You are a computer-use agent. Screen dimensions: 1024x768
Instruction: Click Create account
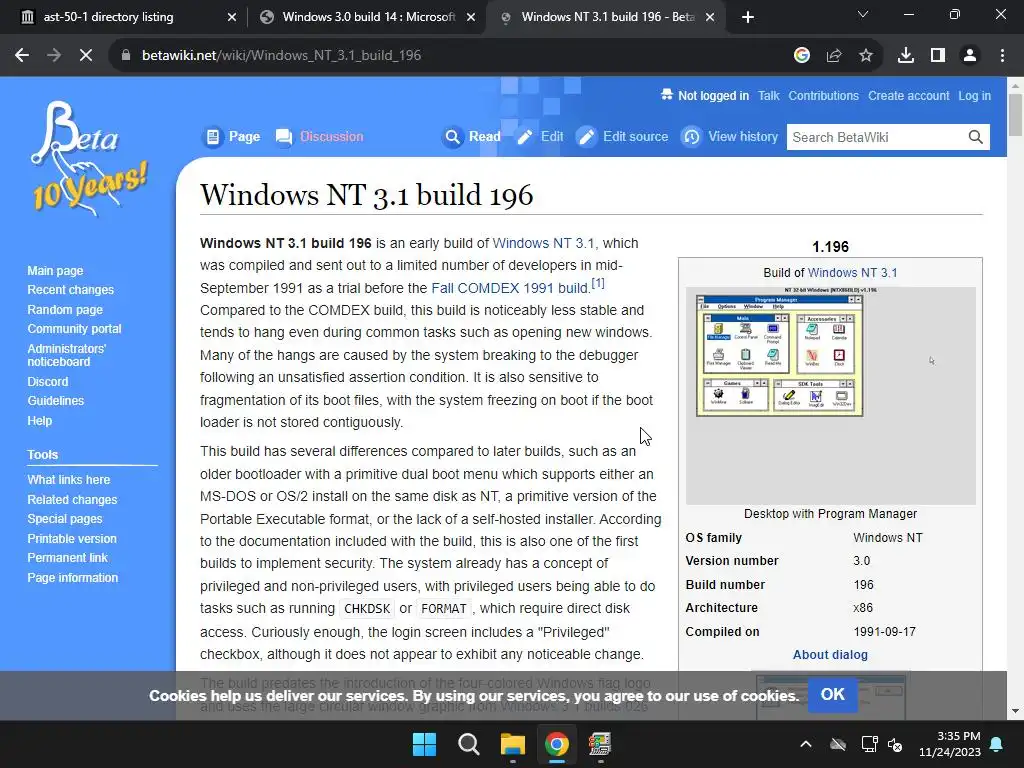(x=908, y=95)
